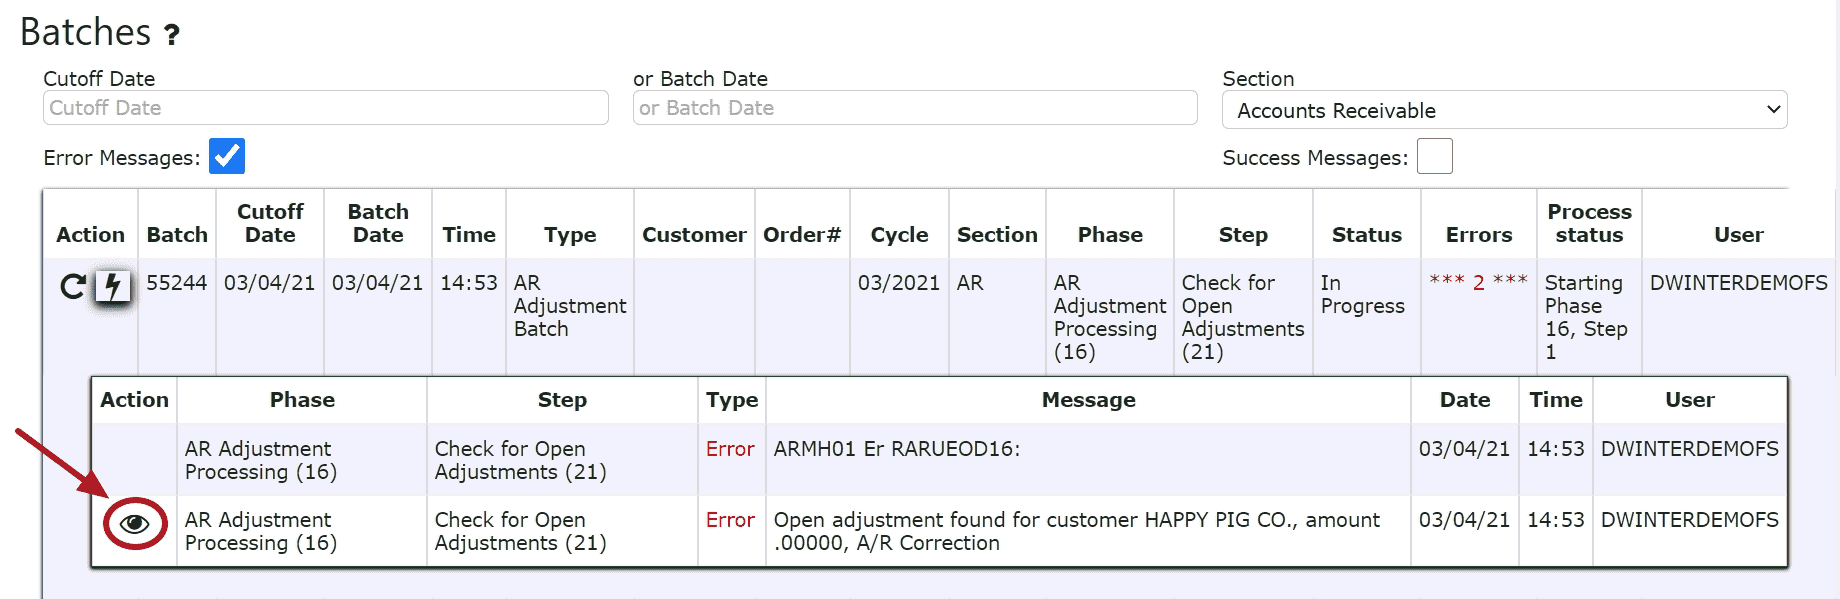Click the eye icon to view the error
The width and height of the screenshot is (1840, 599).
click(x=134, y=523)
